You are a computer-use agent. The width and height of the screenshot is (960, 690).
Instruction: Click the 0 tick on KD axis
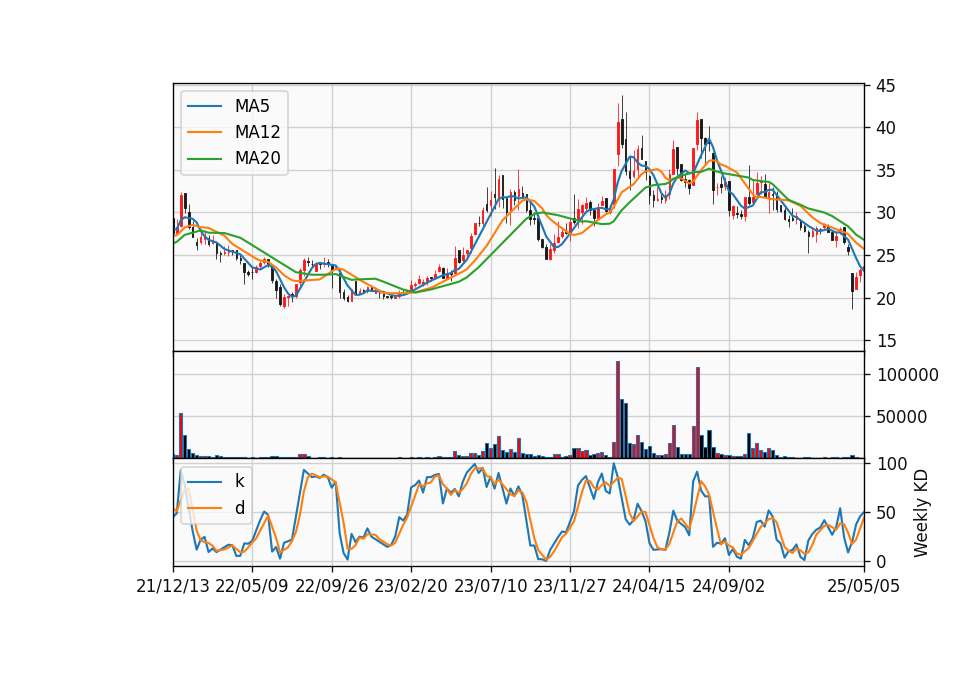pos(882,561)
